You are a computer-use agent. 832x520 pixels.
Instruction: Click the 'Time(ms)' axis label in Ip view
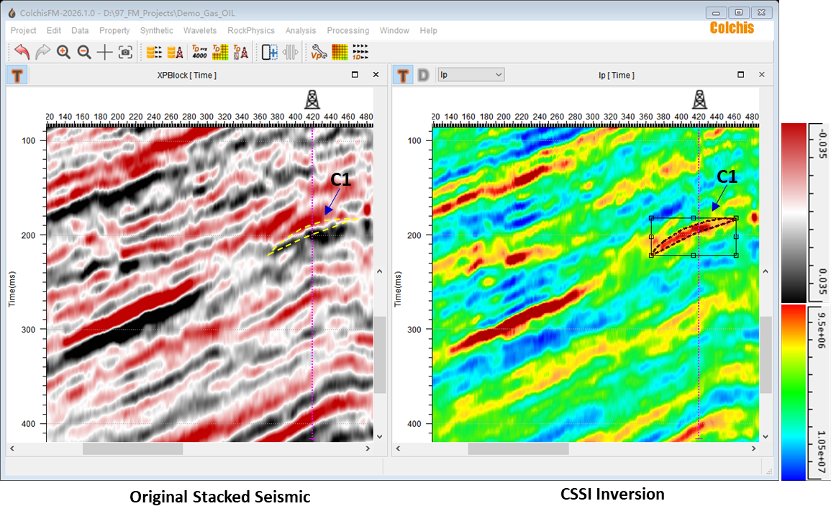coord(398,289)
